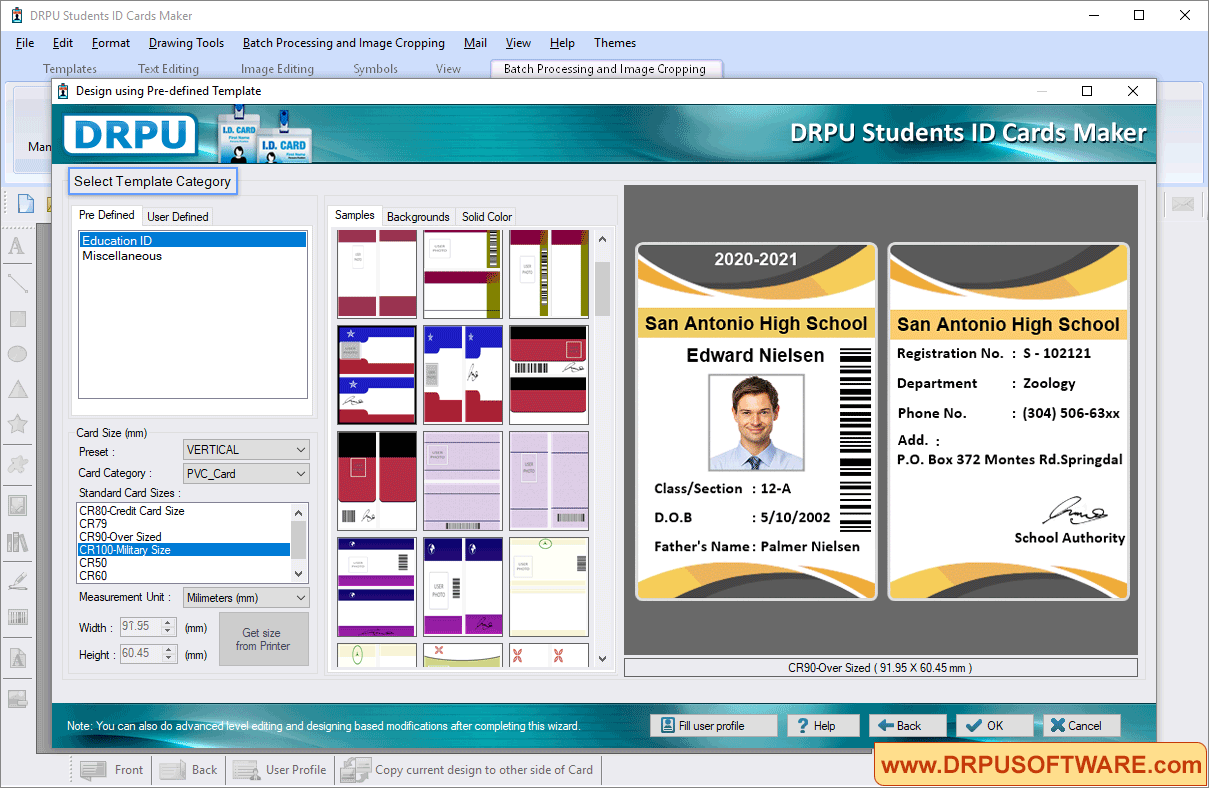Open the Measurement Unit dropdown
The image size is (1209, 788).
point(247,598)
